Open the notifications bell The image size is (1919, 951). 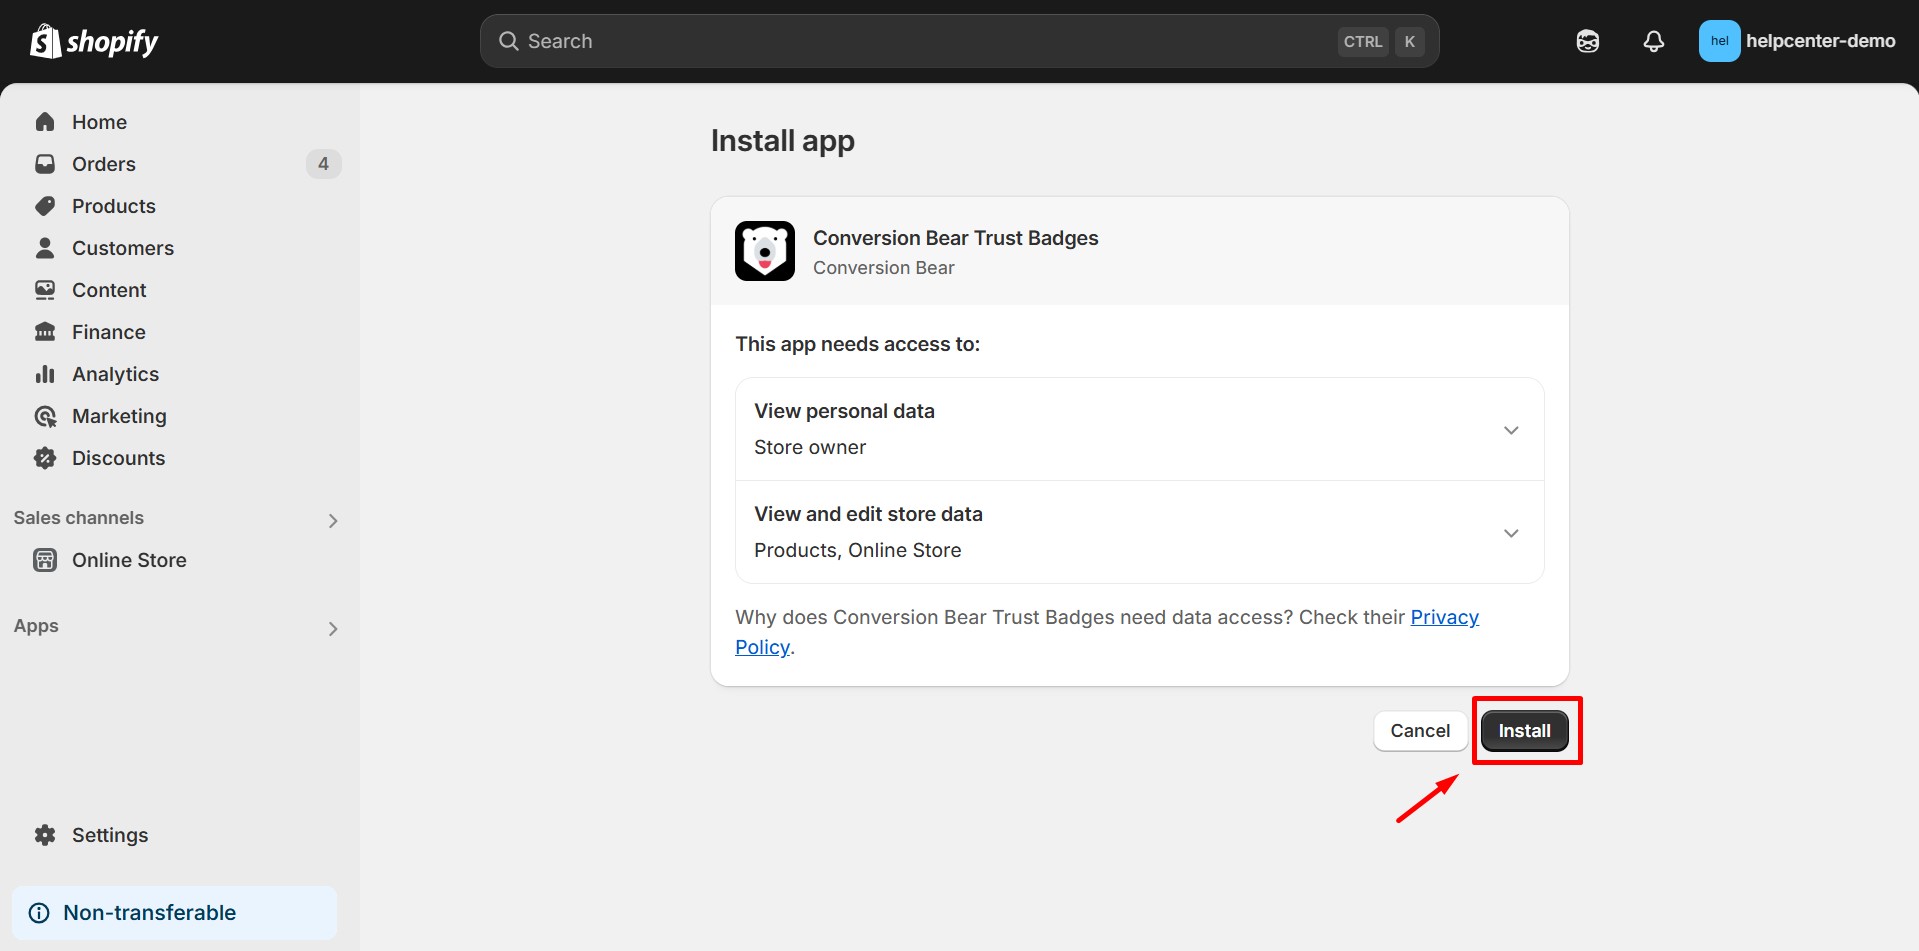click(1652, 40)
